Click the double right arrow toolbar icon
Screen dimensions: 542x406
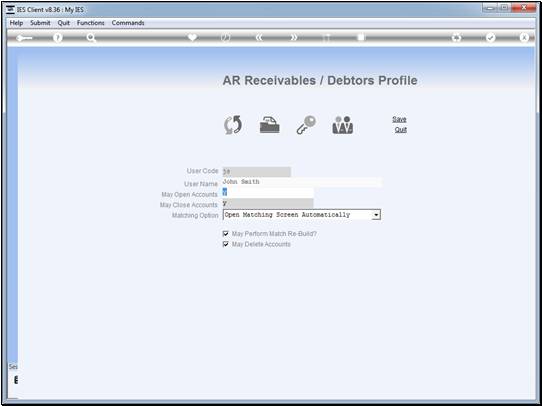(x=293, y=37)
